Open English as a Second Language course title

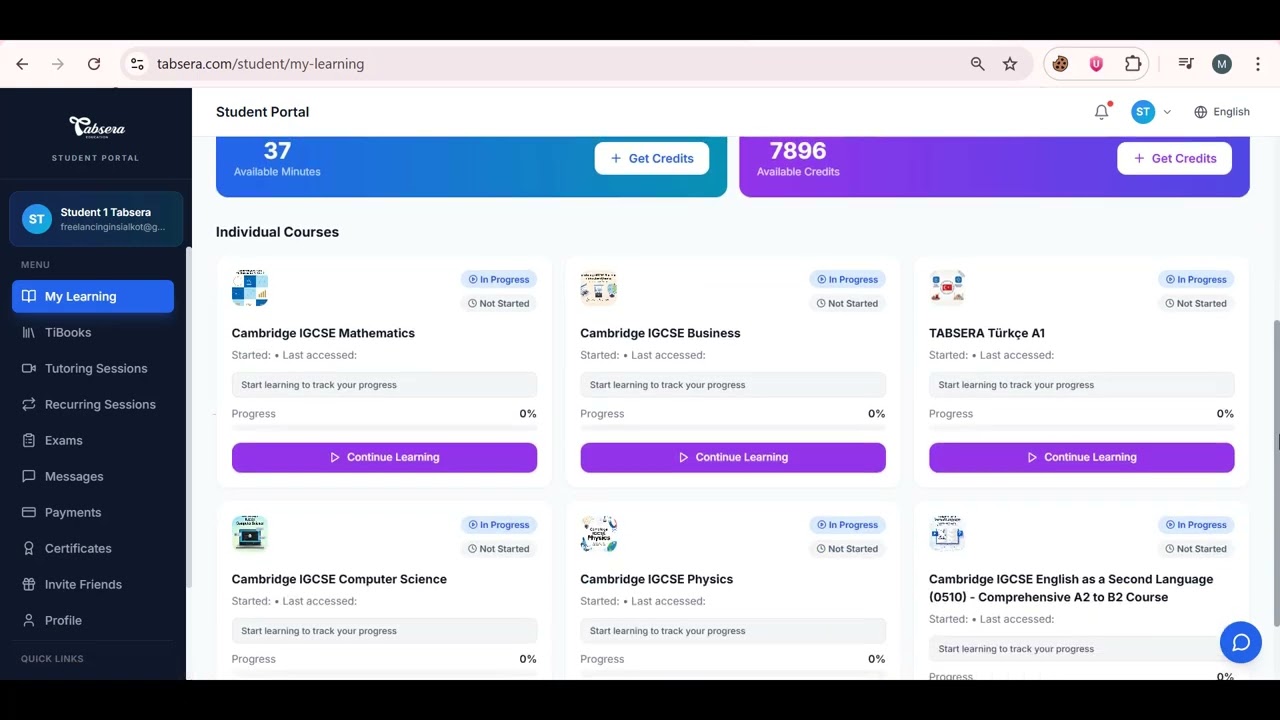[x=1071, y=588]
